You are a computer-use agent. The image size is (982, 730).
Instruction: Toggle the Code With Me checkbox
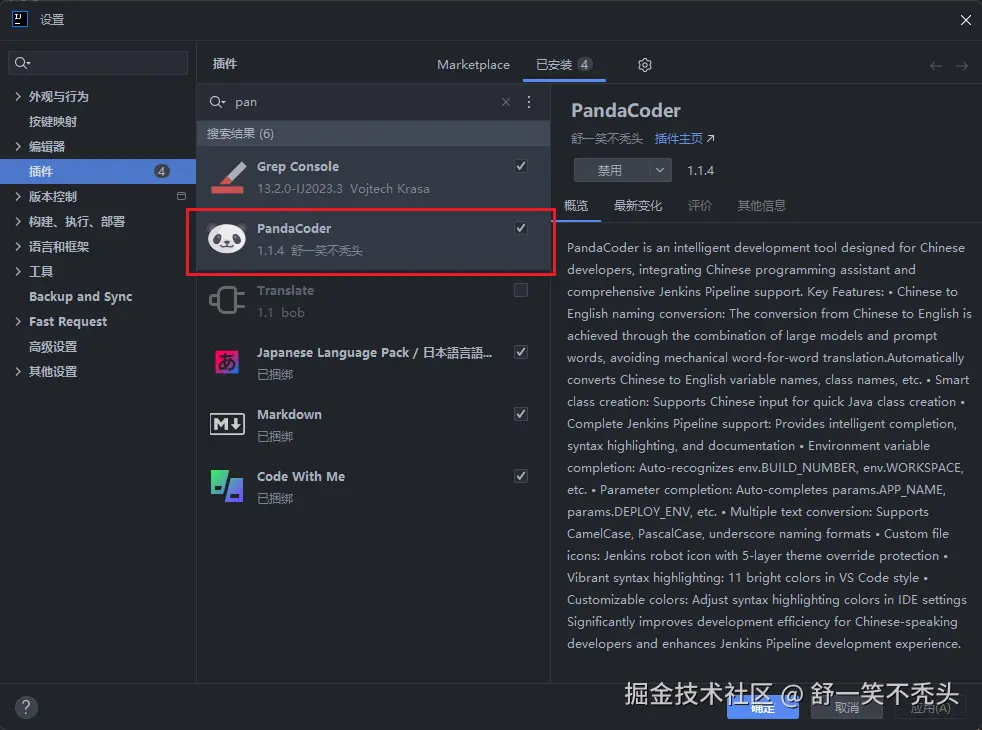[x=520, y=476]
